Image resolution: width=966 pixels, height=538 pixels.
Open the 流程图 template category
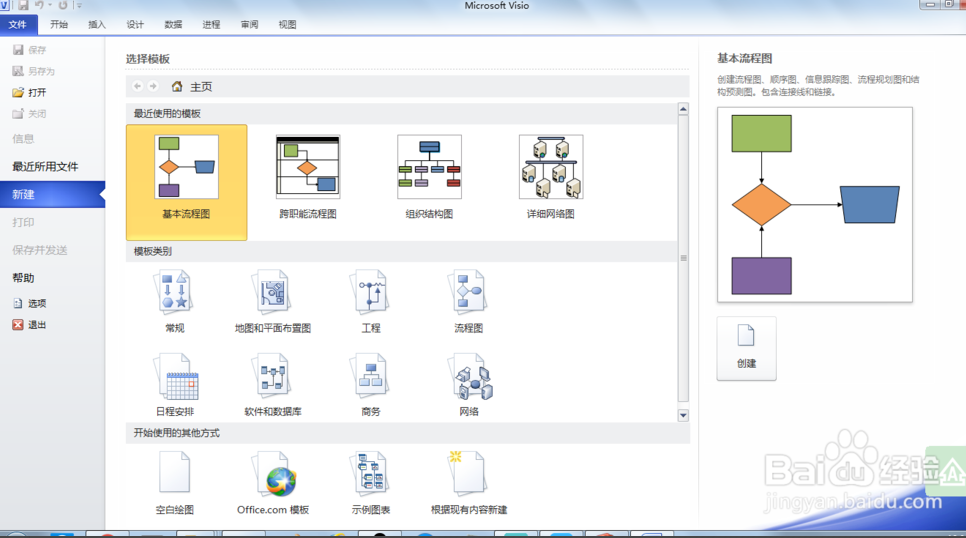tap(469, 302)
